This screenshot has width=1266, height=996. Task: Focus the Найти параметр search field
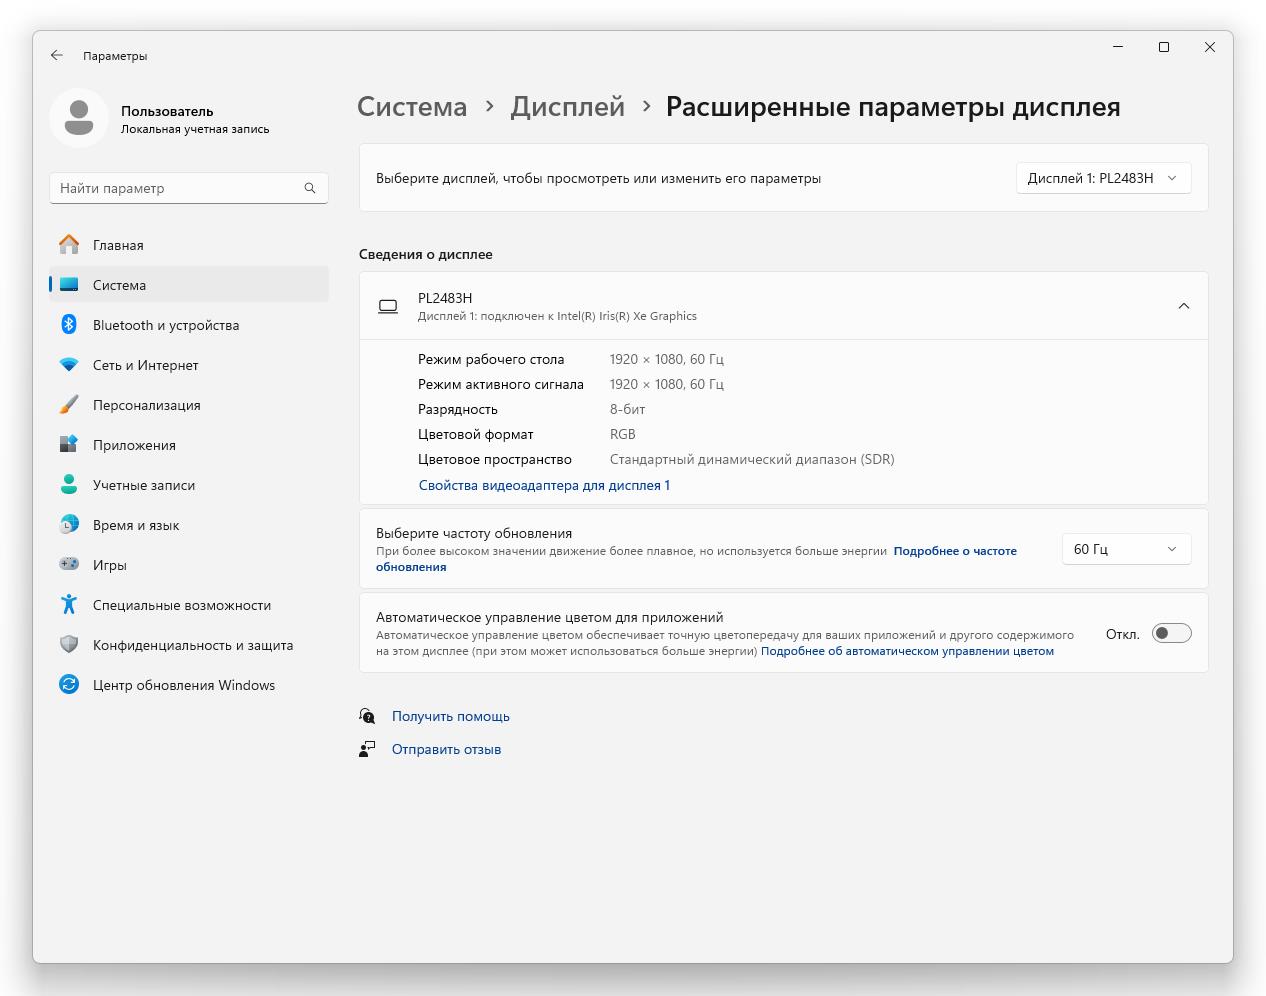pyautogui.click(x=189, y=188)
